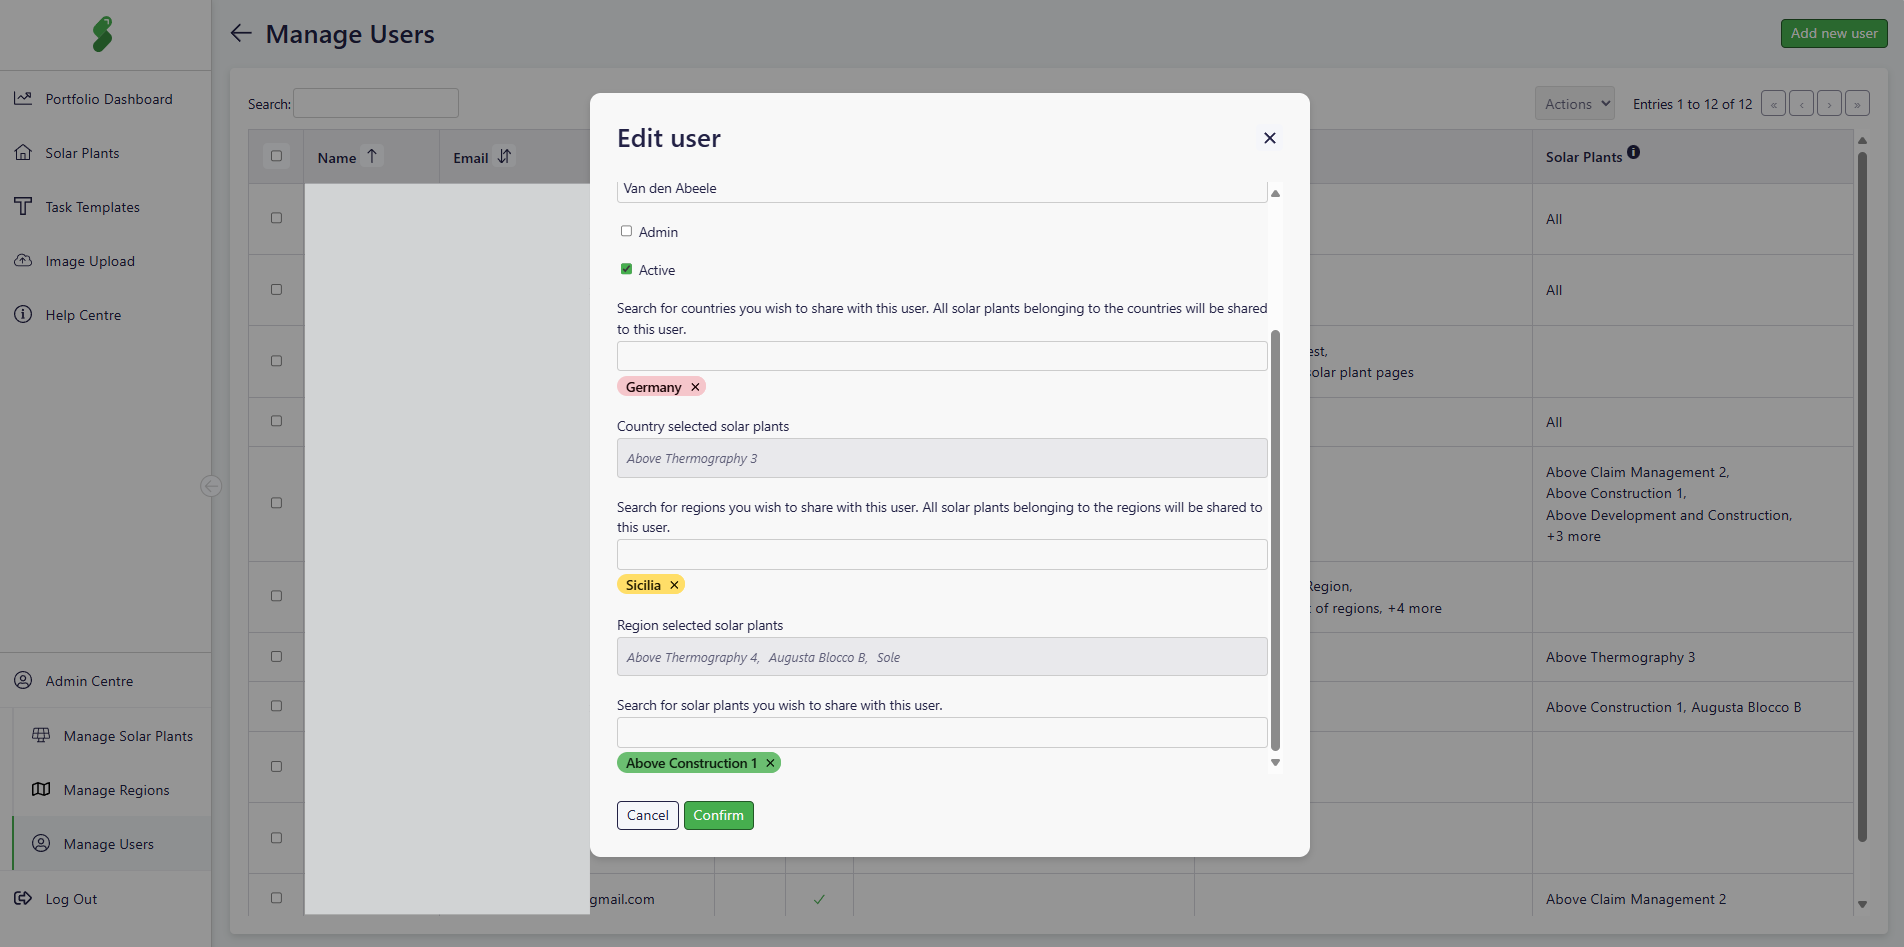The image size is (1904, 947).
Task: Click the green app logo
Action: click(x=103, y=34)
